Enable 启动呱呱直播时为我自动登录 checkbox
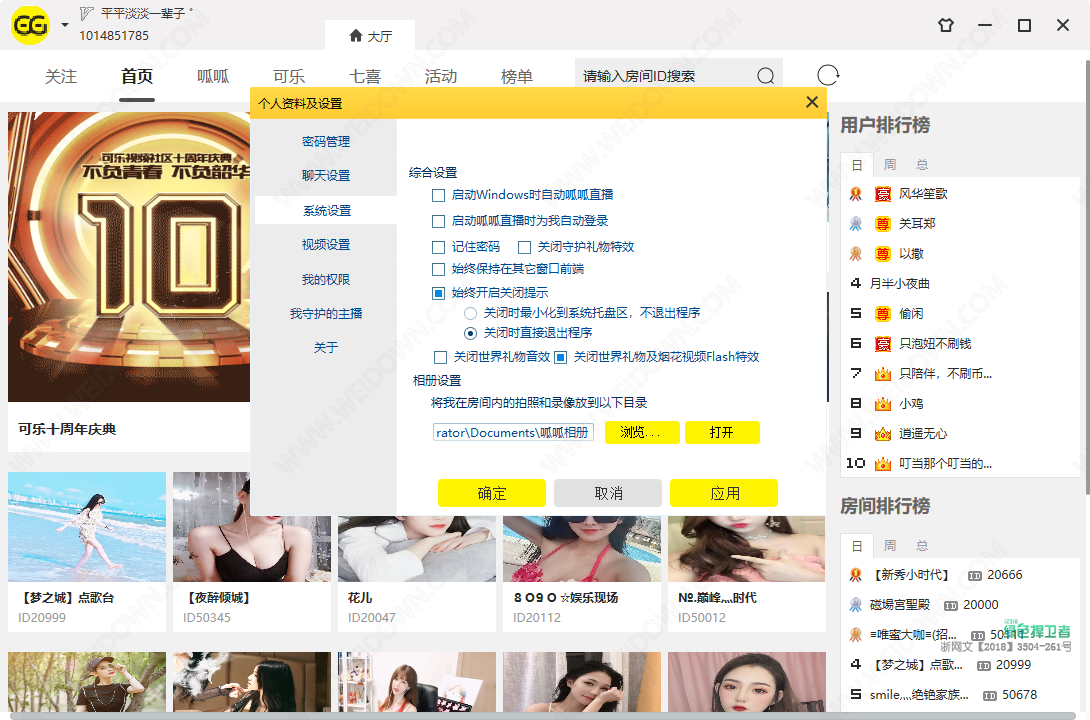1090x720 pixels. coord(439,221)
